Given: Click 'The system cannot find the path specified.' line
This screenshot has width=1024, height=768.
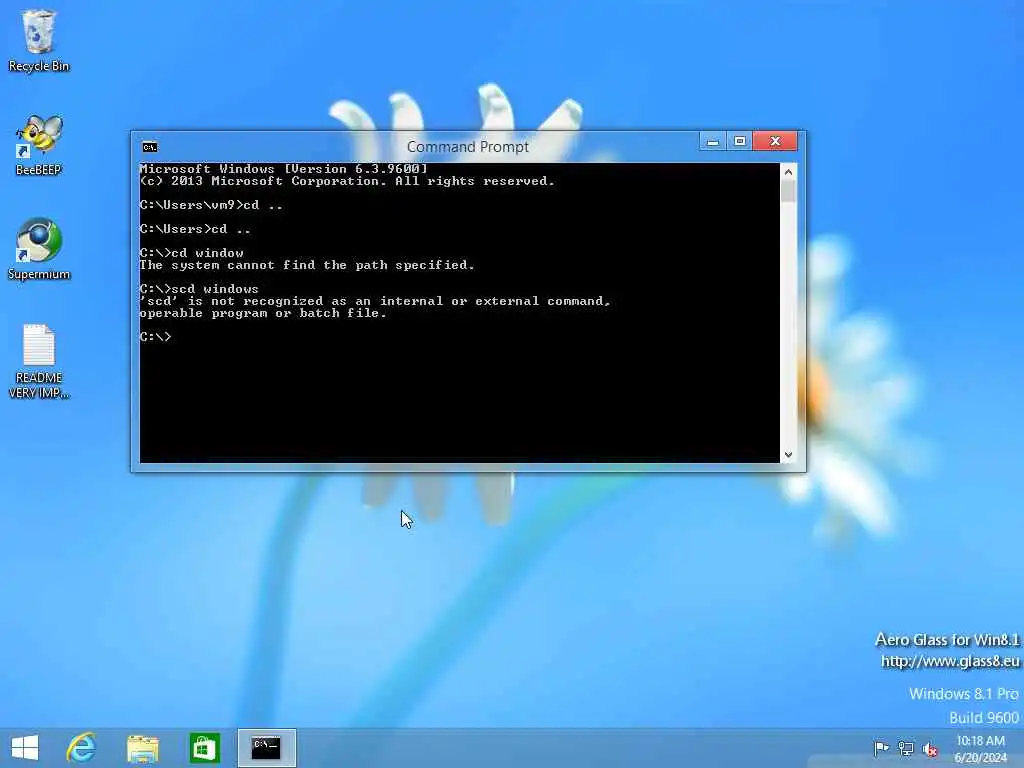Looking at the screenshot, I should [307, 265].
